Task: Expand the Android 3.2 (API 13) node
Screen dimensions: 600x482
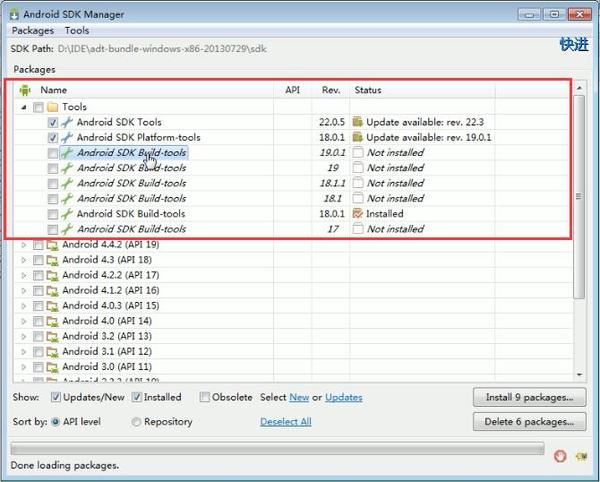Action: [24, 337]
